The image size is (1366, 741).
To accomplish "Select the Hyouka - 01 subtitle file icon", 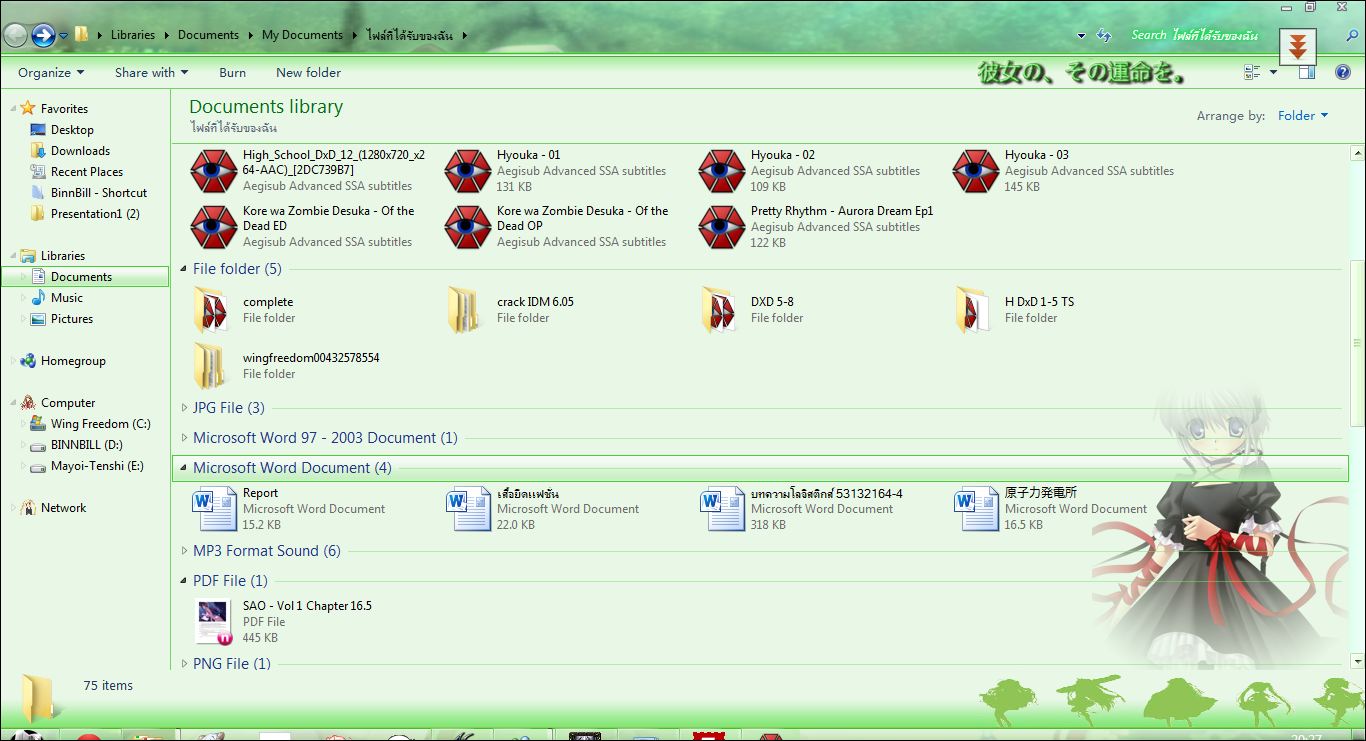I will click(468, 171).
